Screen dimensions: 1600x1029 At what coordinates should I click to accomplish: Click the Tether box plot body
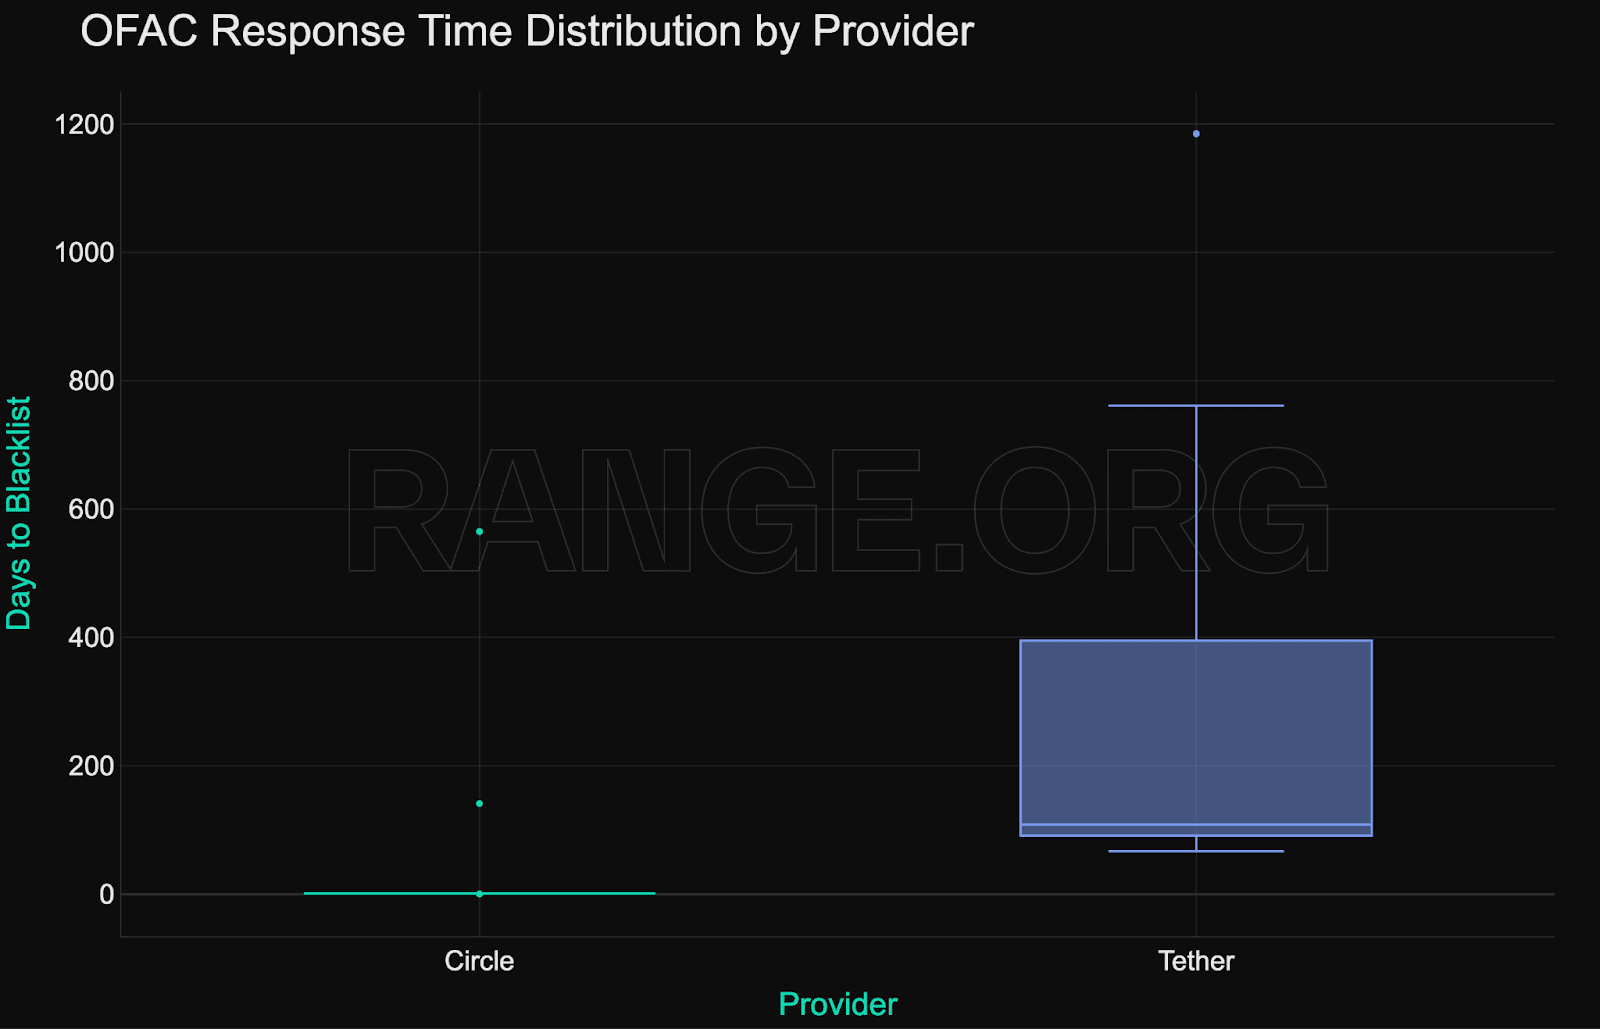[x=1196, y=738]
